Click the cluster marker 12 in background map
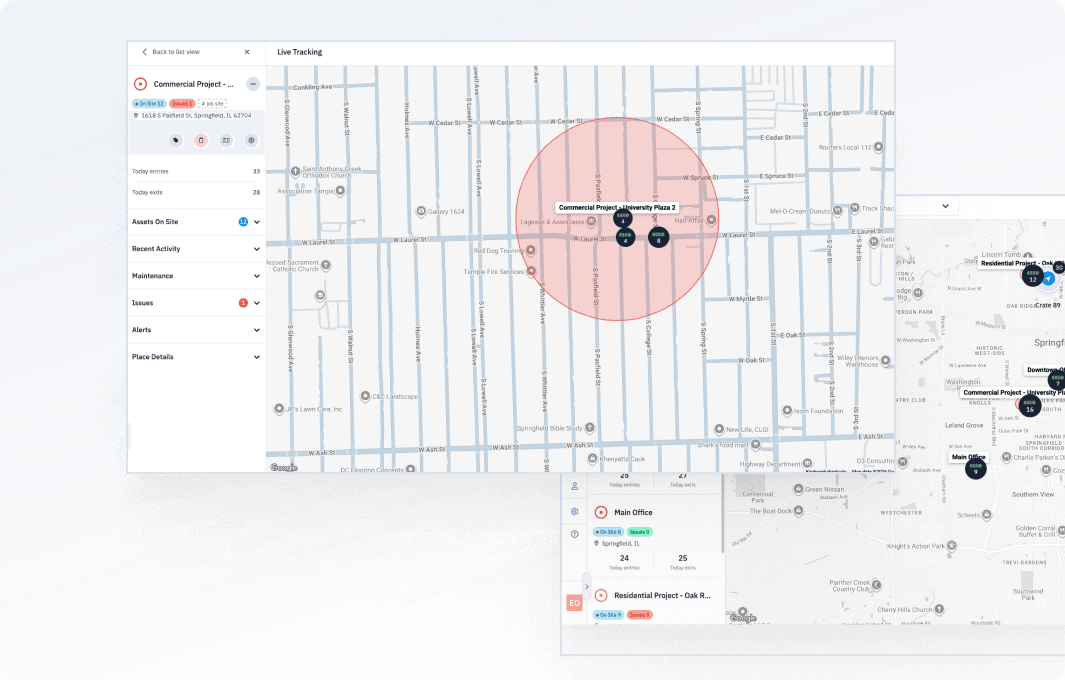 tap(1032, 276)
